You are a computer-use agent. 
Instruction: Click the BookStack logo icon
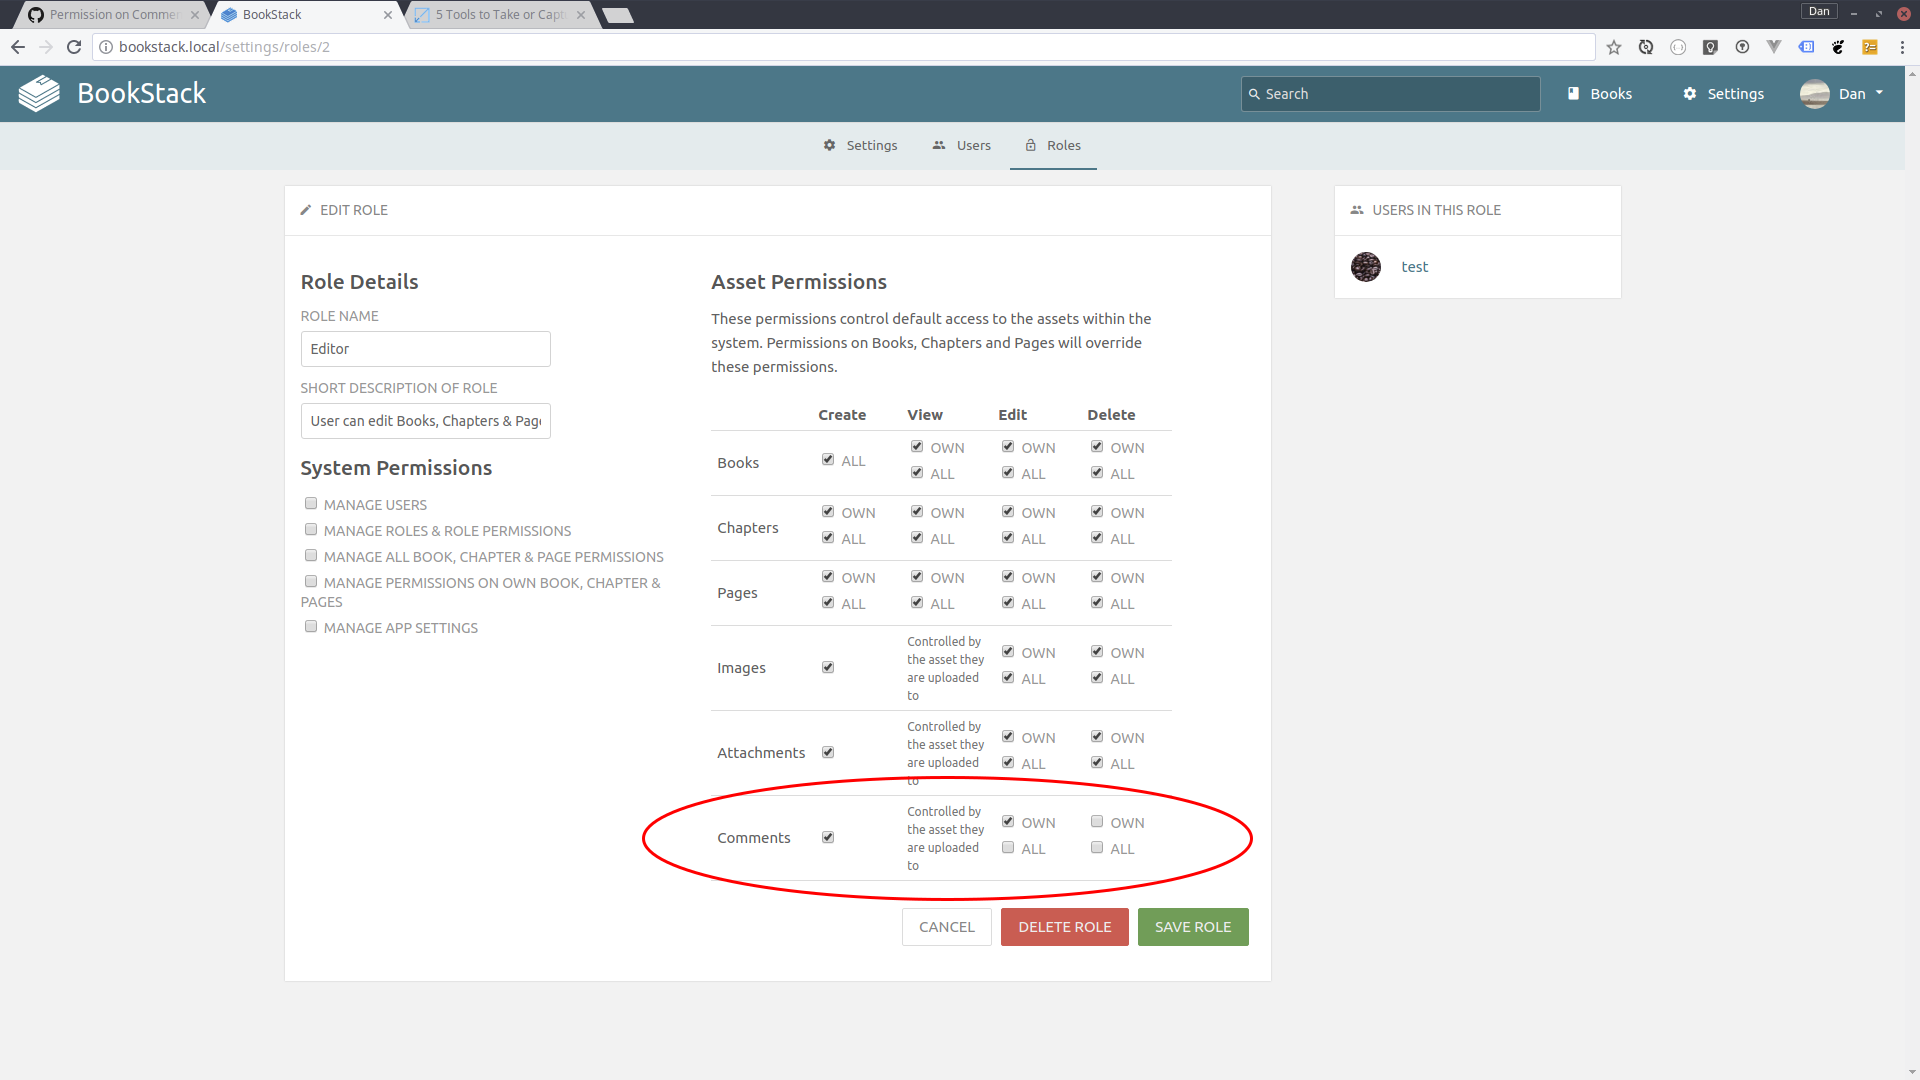tap(39, 94)
